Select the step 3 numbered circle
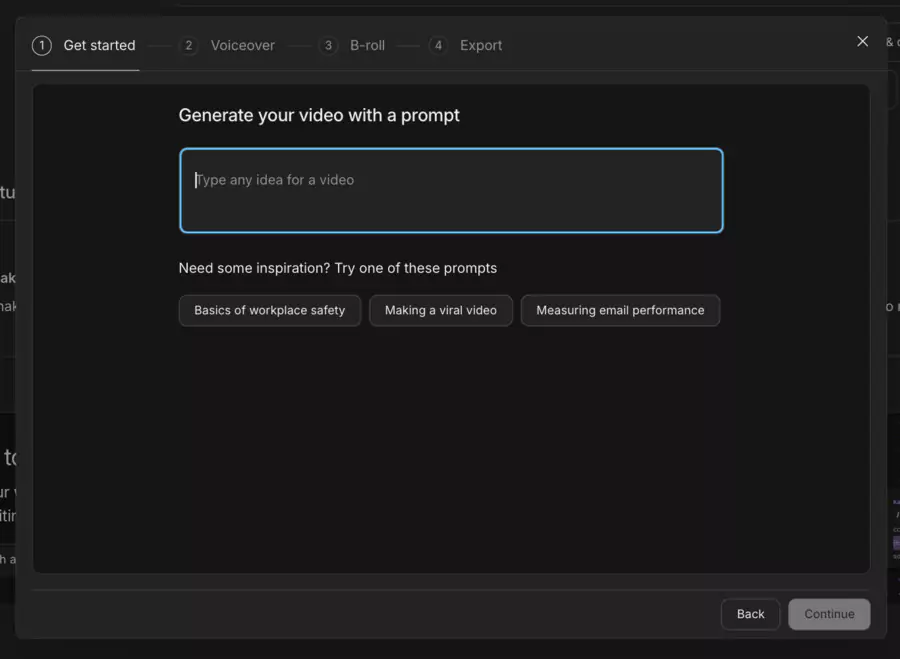The image size is (900, 659). coord(329,45)
